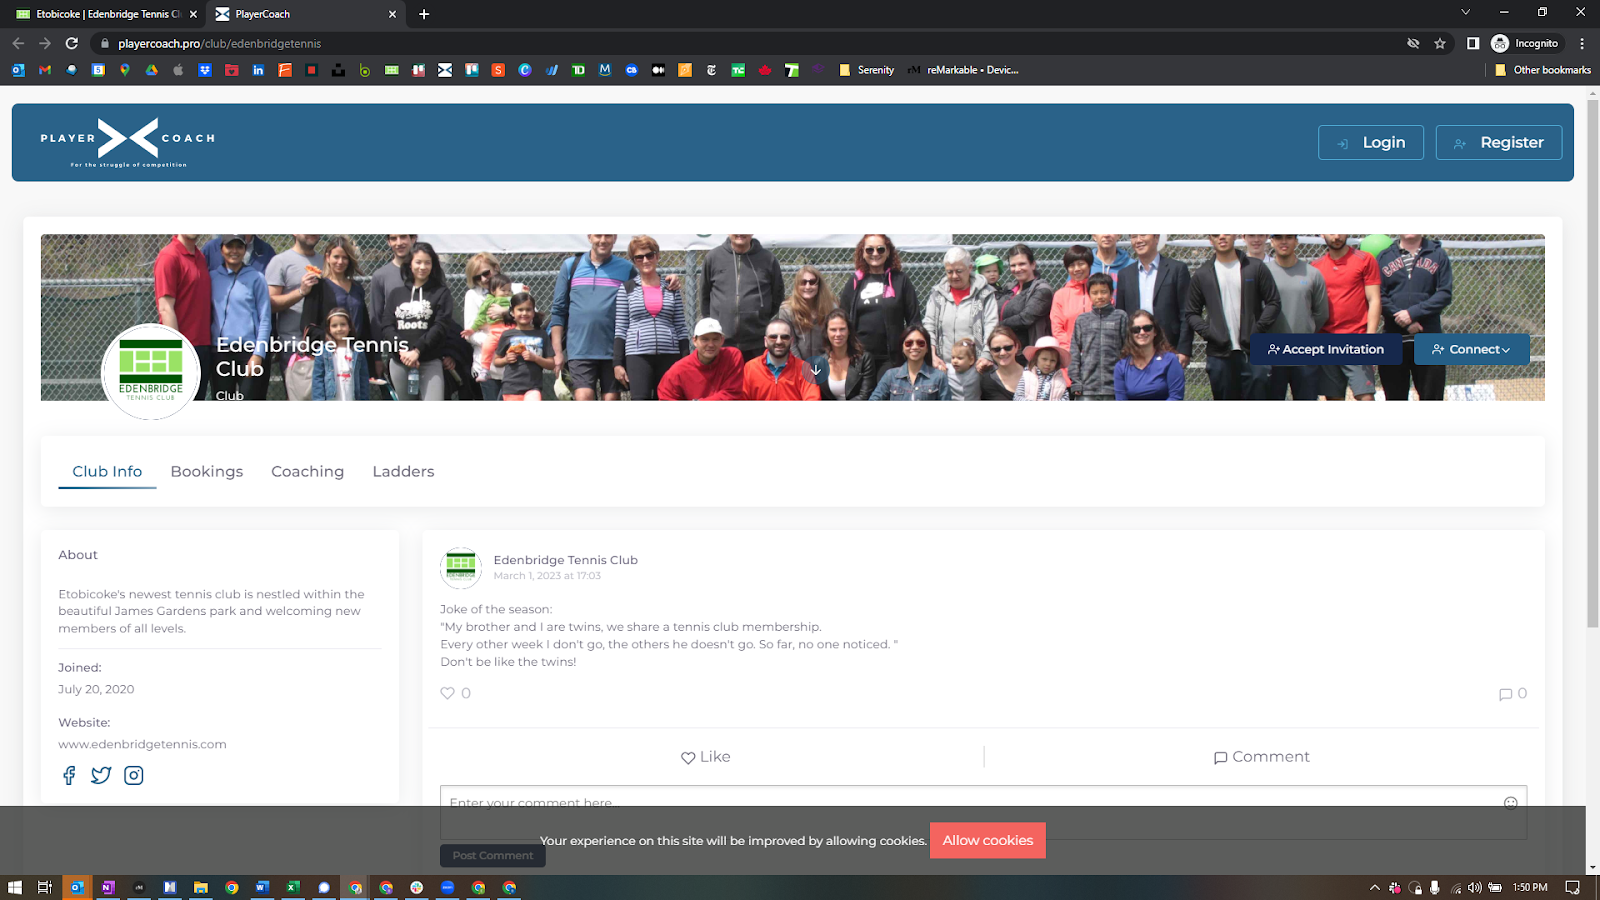Viewport: 1600px width, 900px height.
Task: Click the Accept Invitation button
Action: [1326, 349]
